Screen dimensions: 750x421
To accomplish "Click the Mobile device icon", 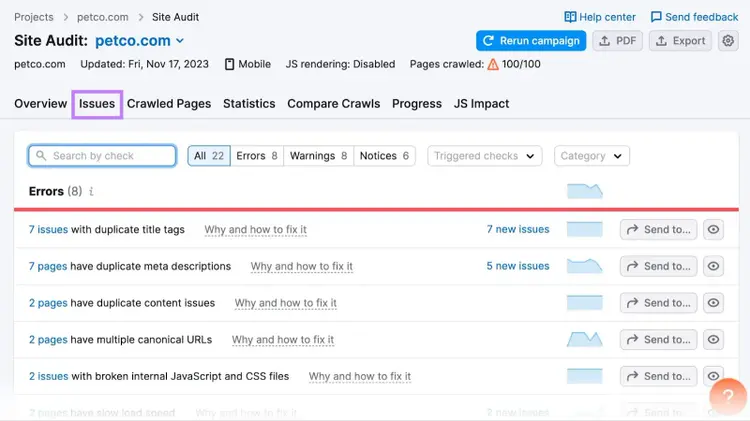I will [230, 64].
